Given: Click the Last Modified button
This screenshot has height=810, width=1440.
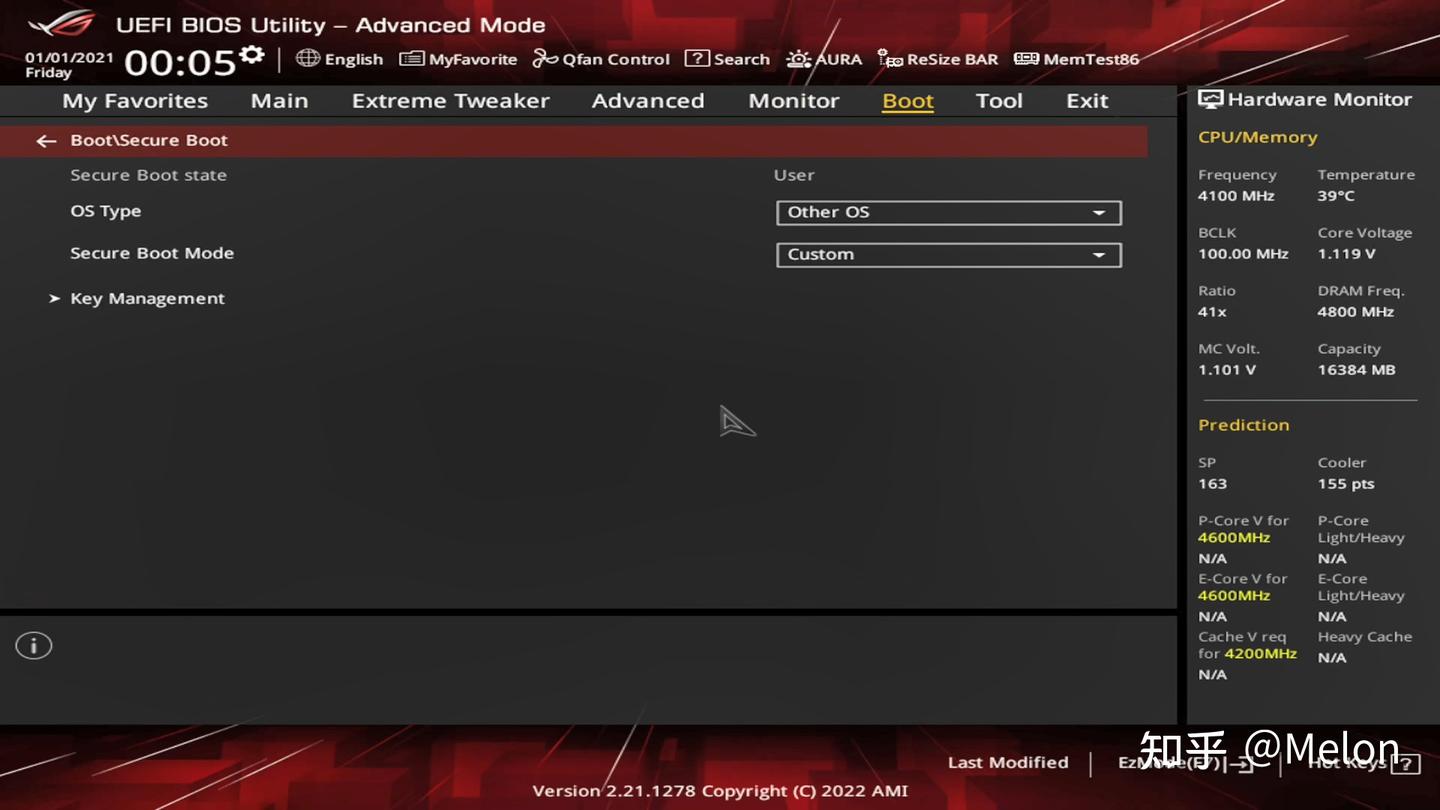Looking at the screenshot, I should coord(1008,762).
